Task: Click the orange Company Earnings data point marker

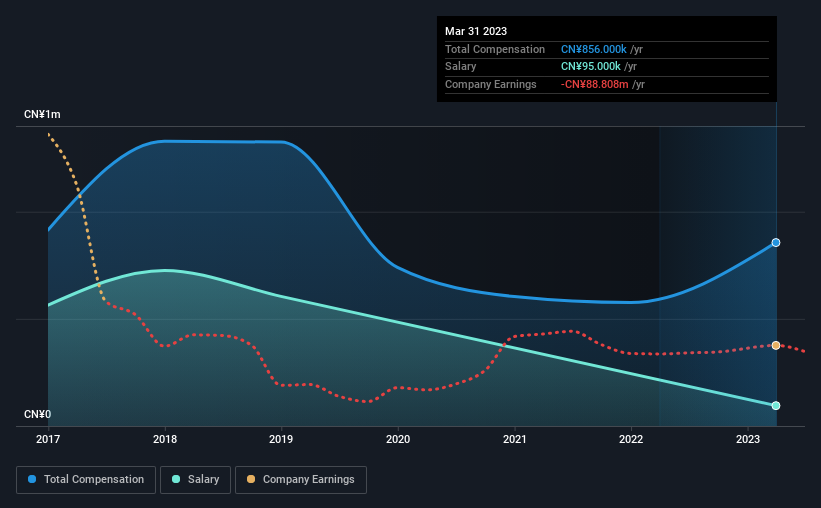Action: pyautogui.click(x=776, y=345)
